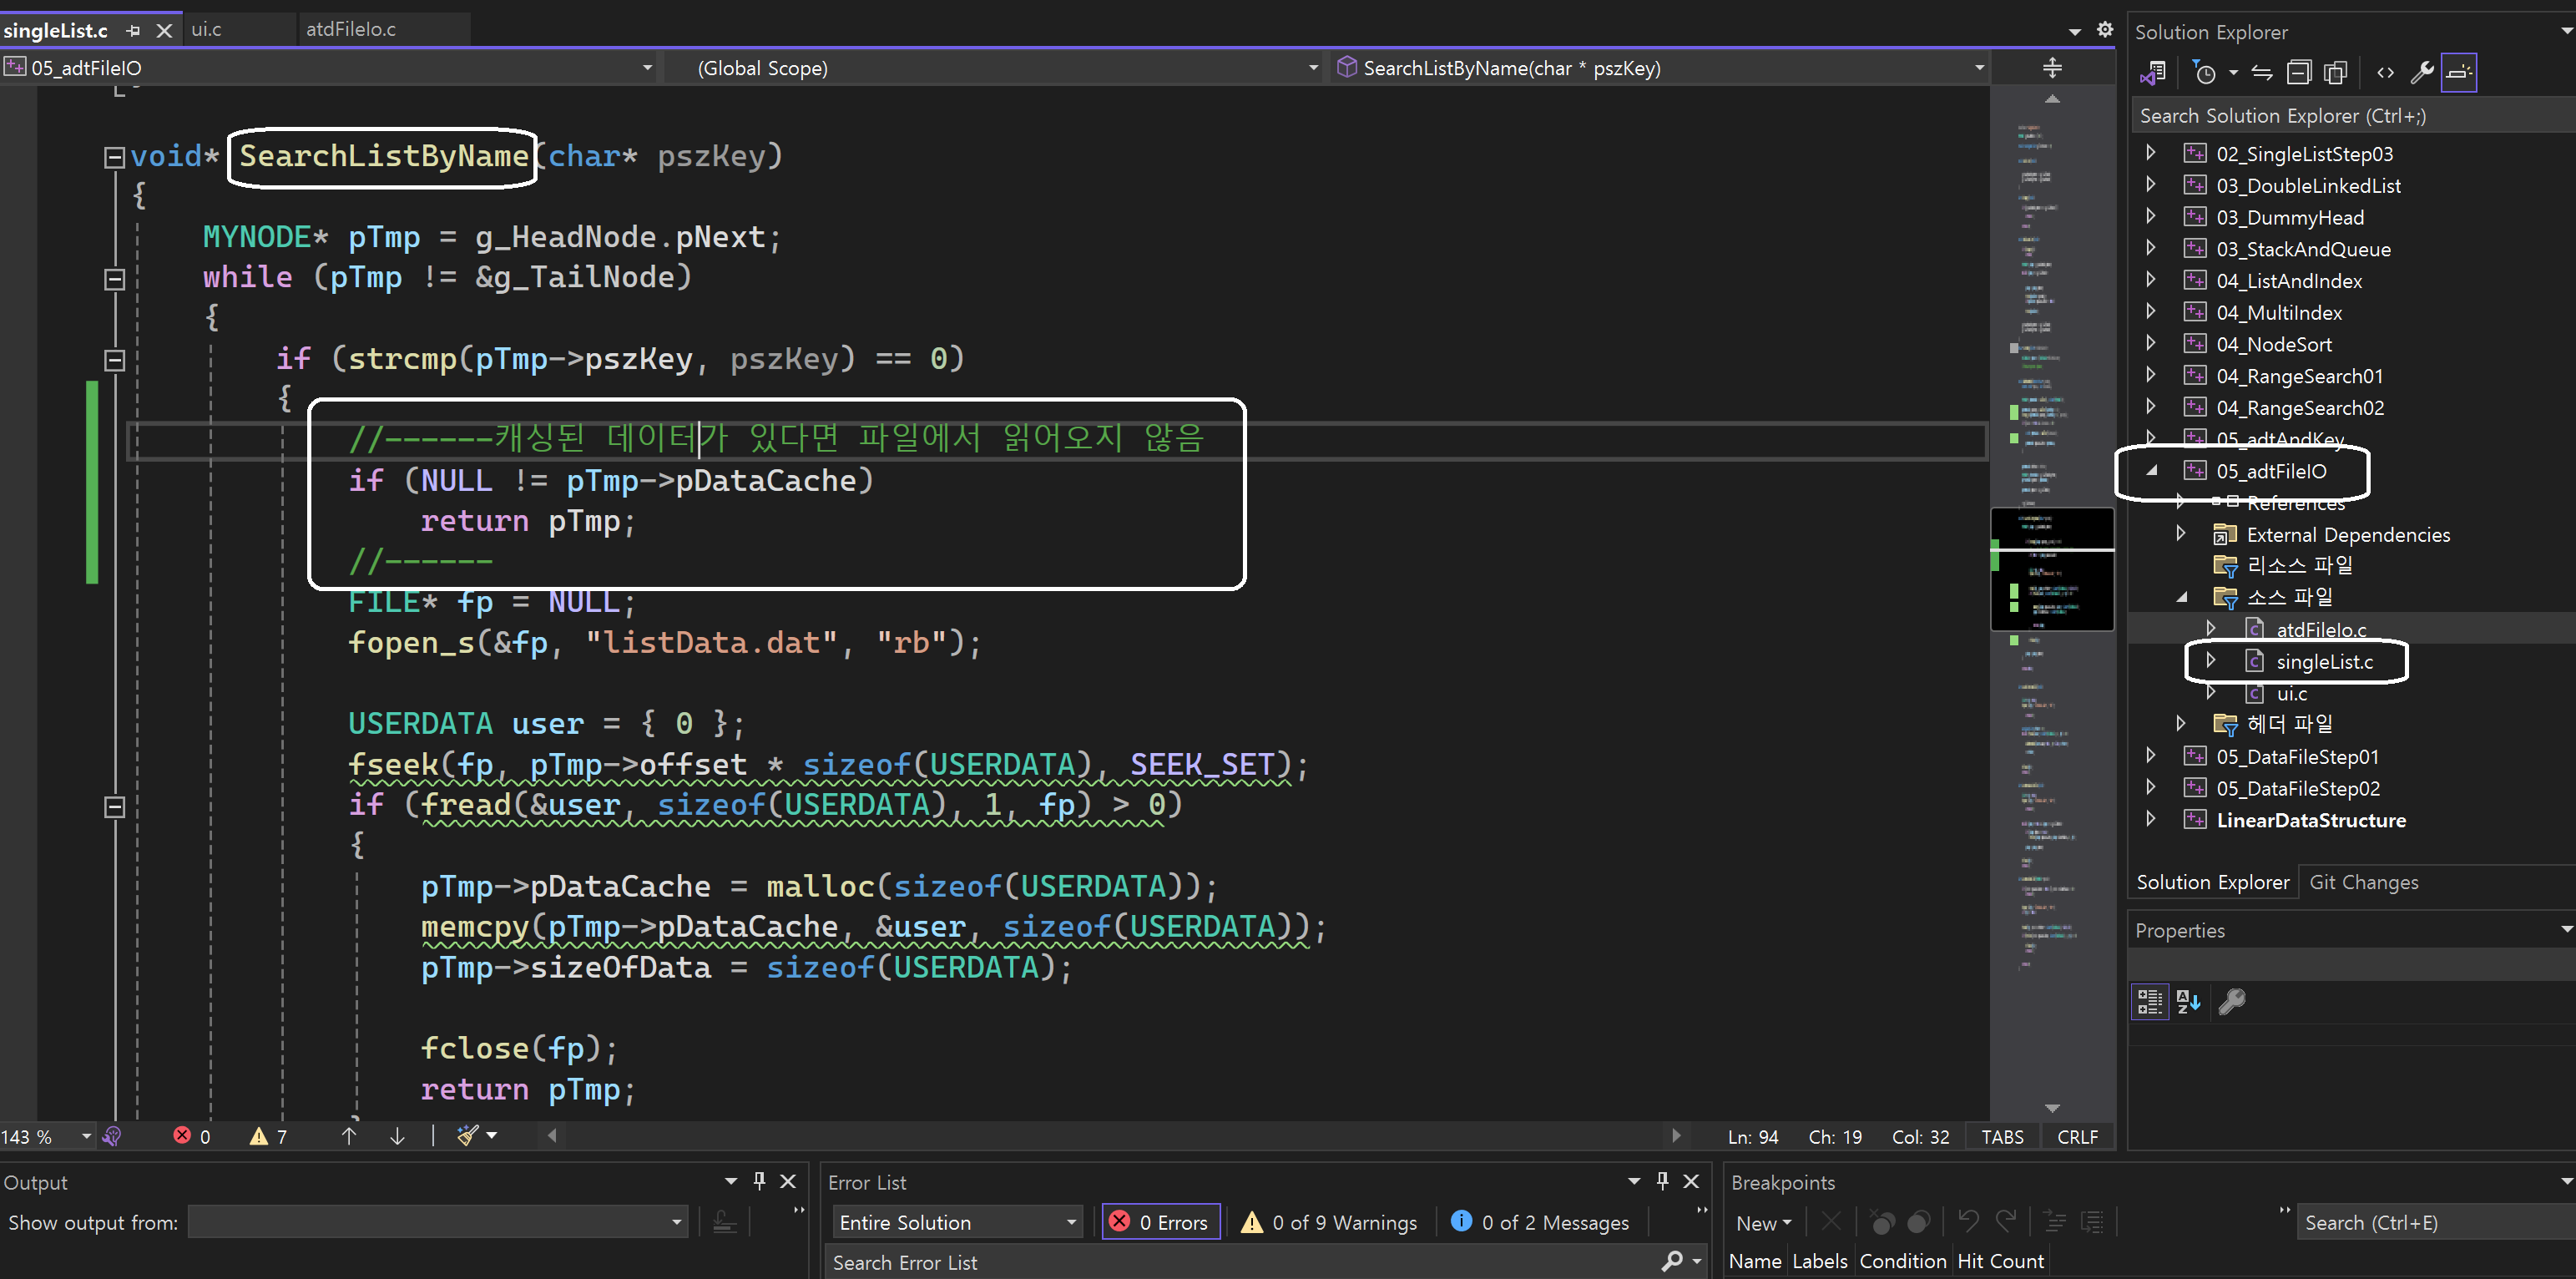The image size is (2576, 1279).
Task: Collapse the fread if-block outline
Action: (114, 806)
